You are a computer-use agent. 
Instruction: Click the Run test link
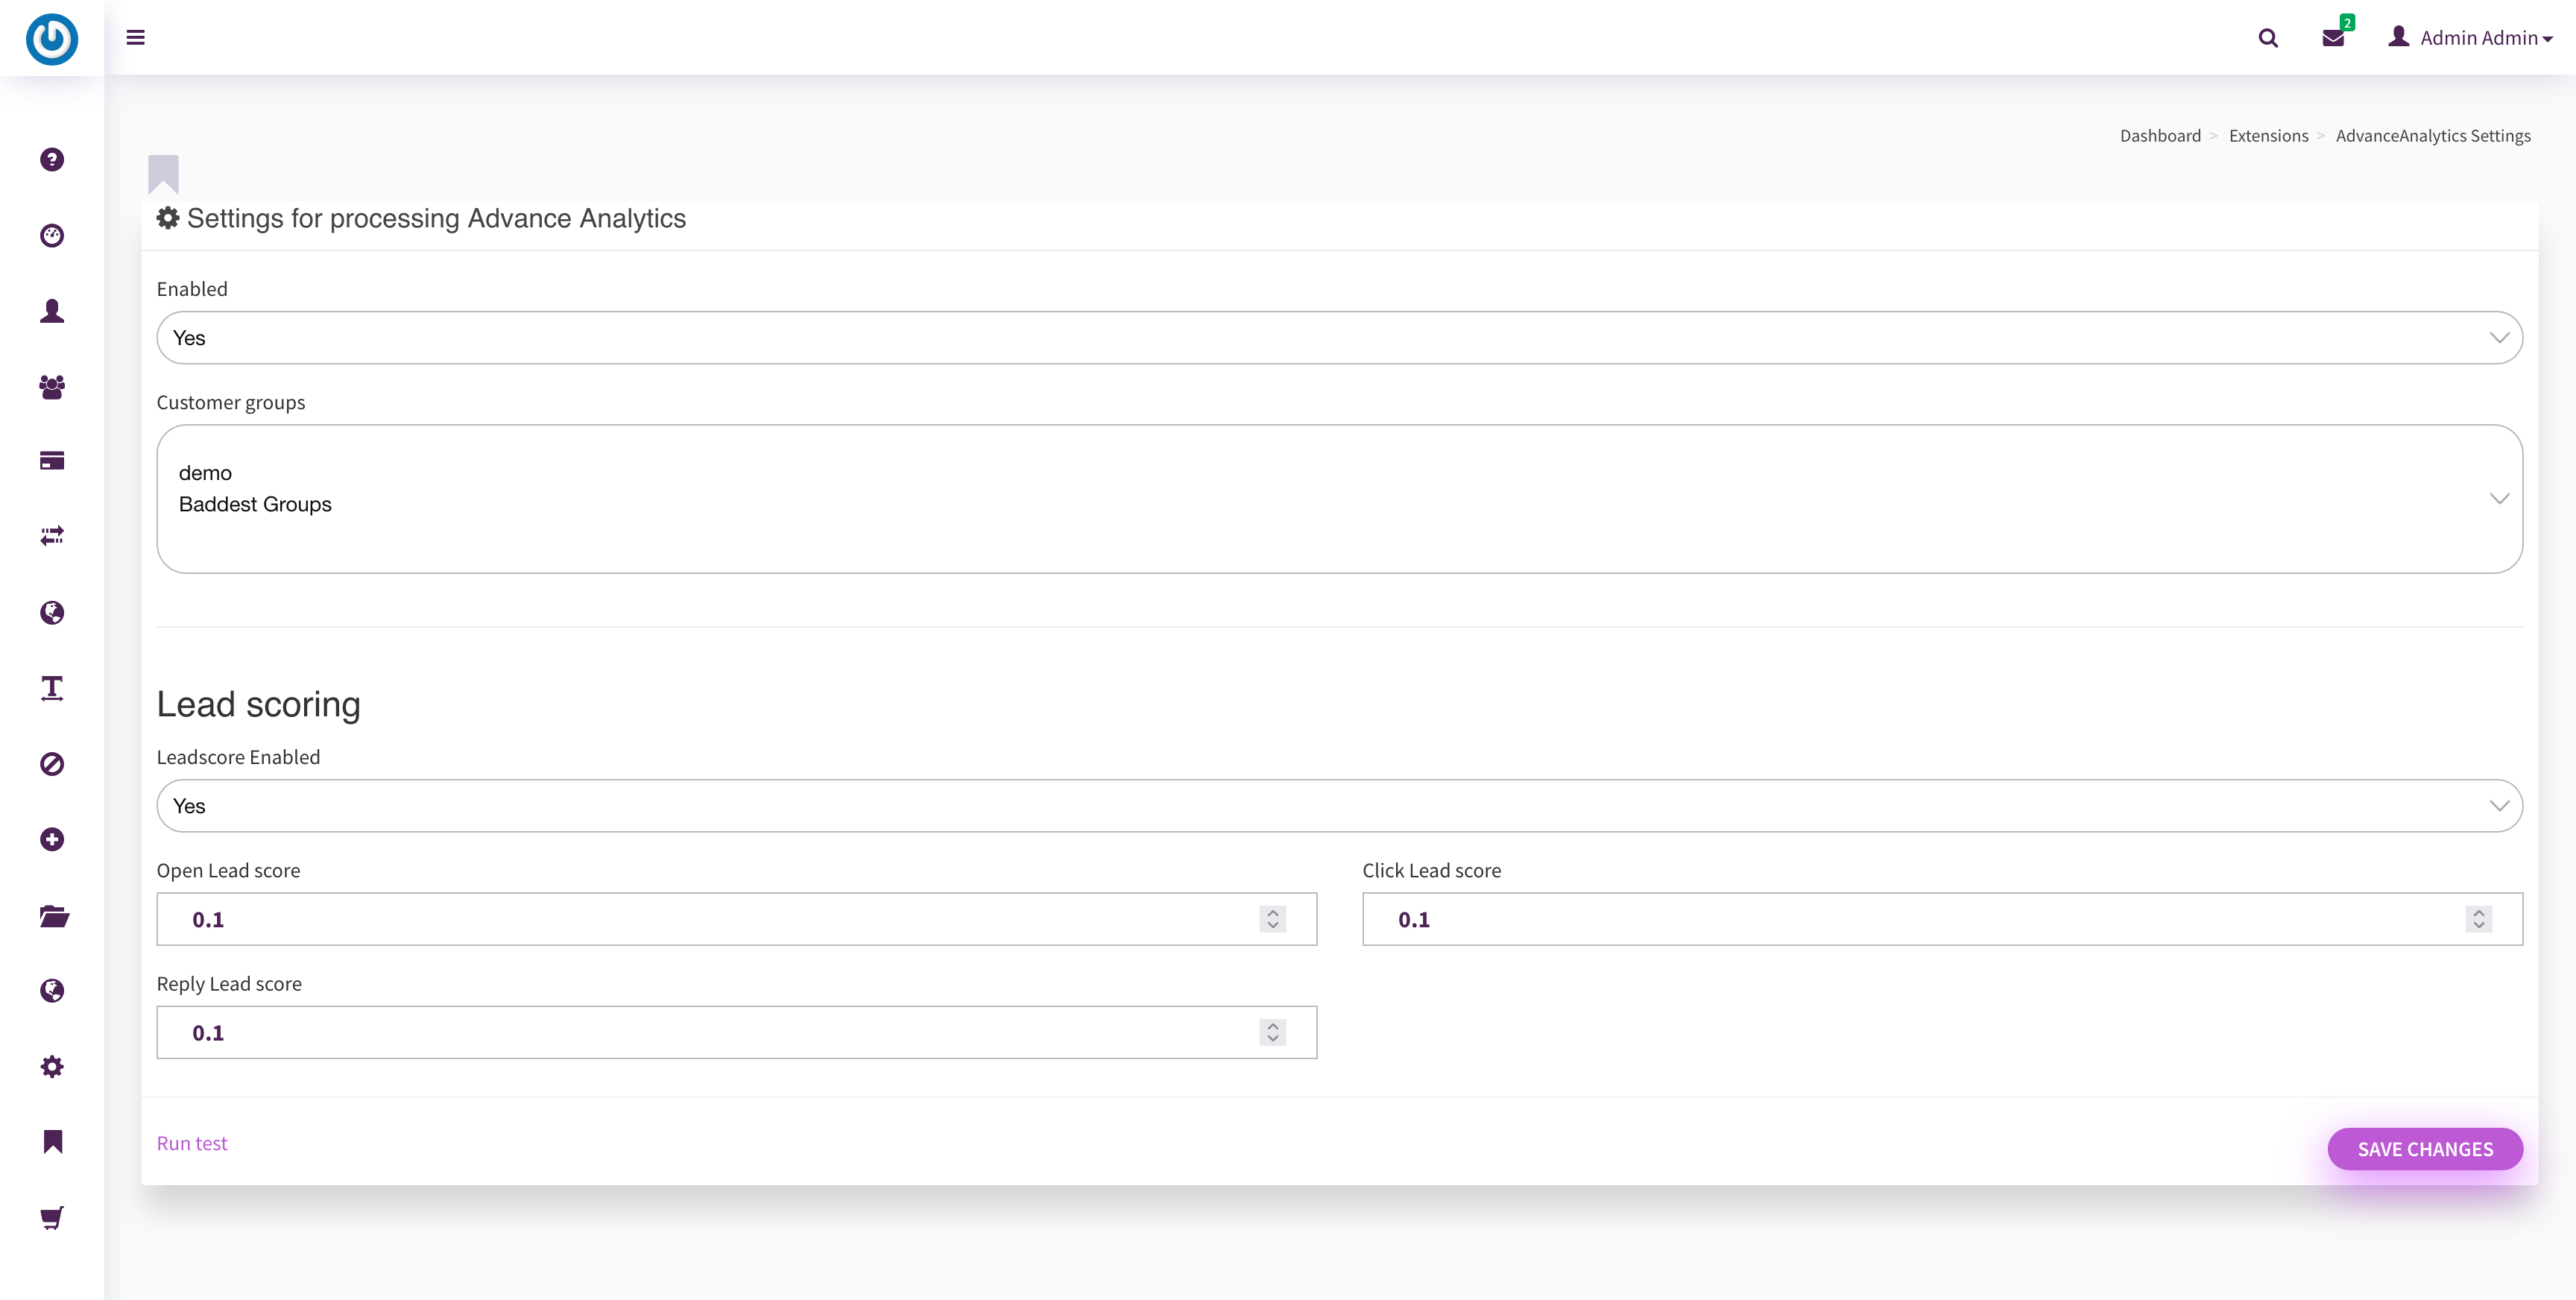(192, 1143)
